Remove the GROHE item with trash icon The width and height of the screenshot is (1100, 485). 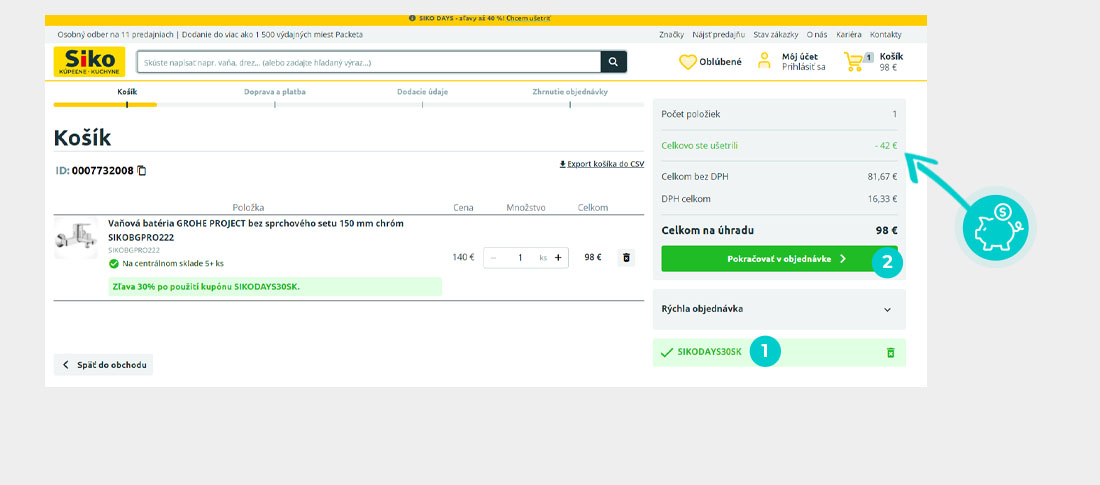pos(626,258)
